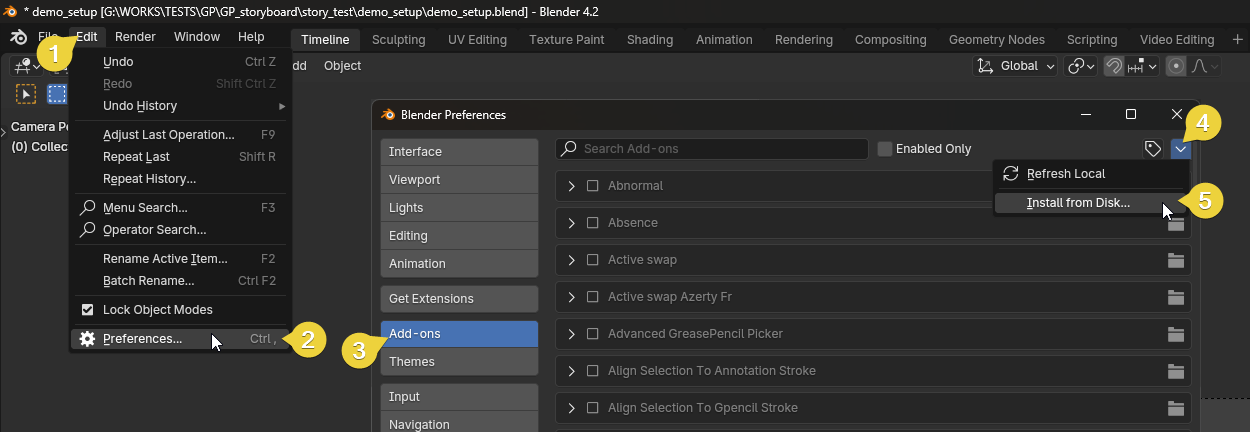Image resolution: width=1250 pixels, height=432 pixels.
Task: Enable the Active swap add-on checkbox
Action: (592, 260)
